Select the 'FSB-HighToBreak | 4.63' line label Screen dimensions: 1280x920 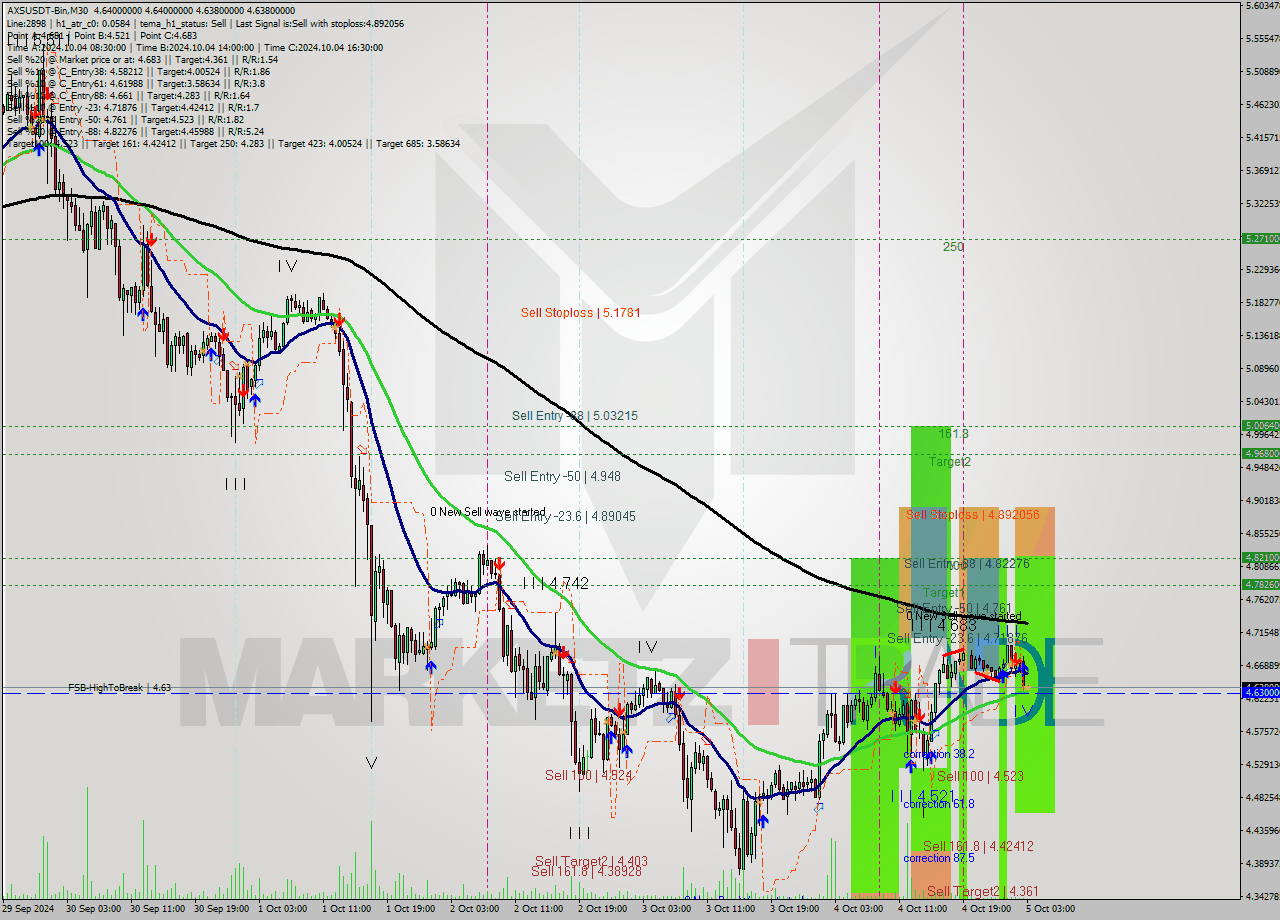119,688
